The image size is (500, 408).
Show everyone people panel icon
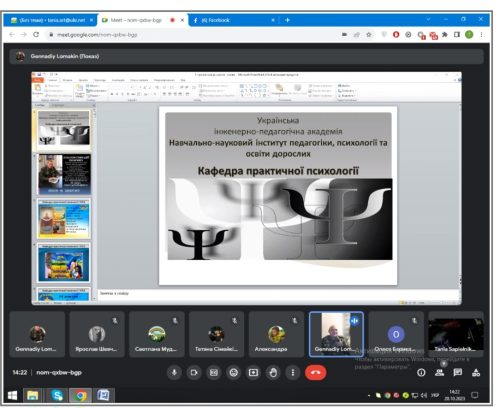440,372
